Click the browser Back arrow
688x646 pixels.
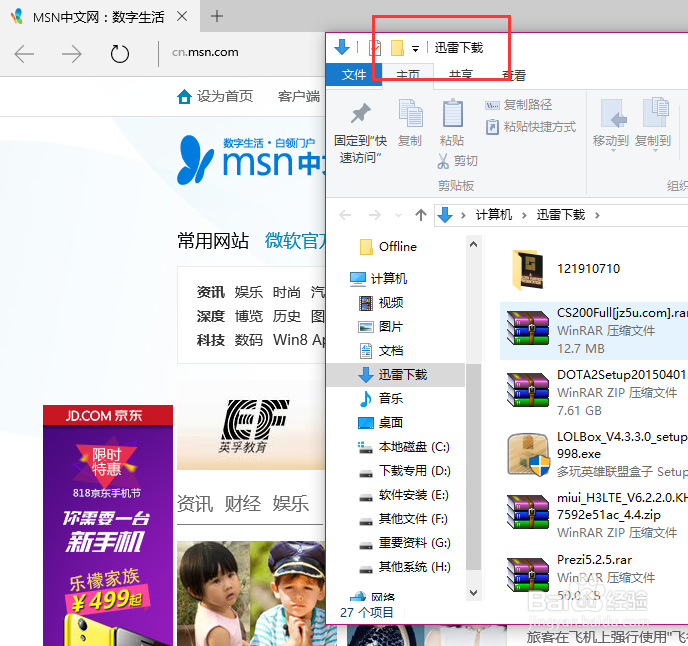(24, 54)
